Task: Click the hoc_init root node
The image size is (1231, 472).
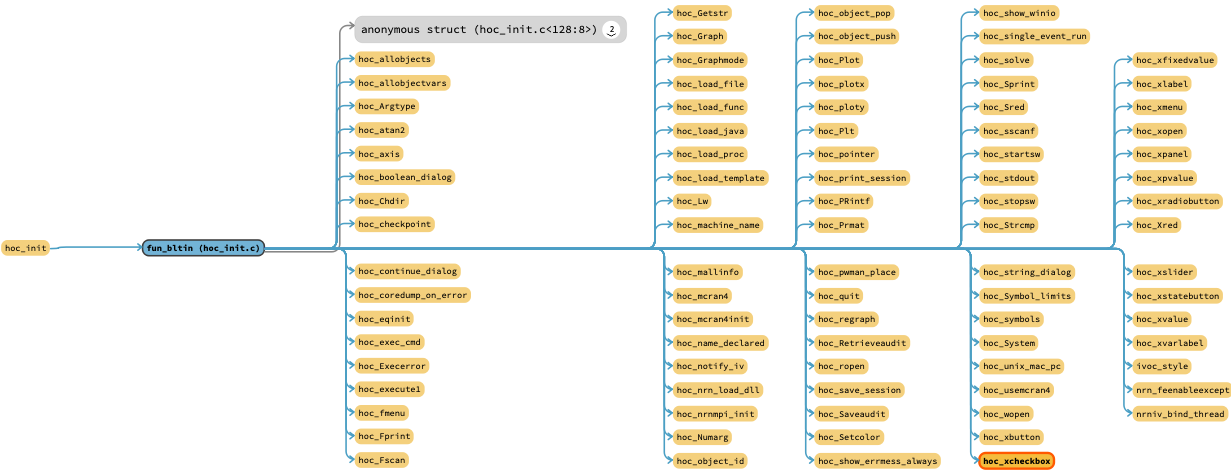Action: coord(25,248)
